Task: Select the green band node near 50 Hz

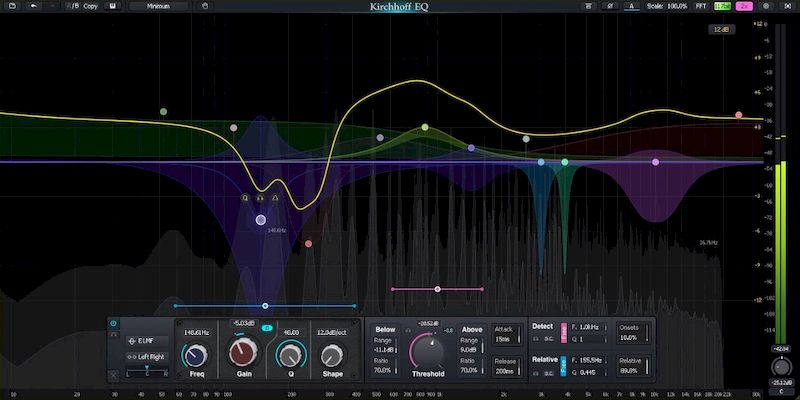Action: tap(163, 112)
